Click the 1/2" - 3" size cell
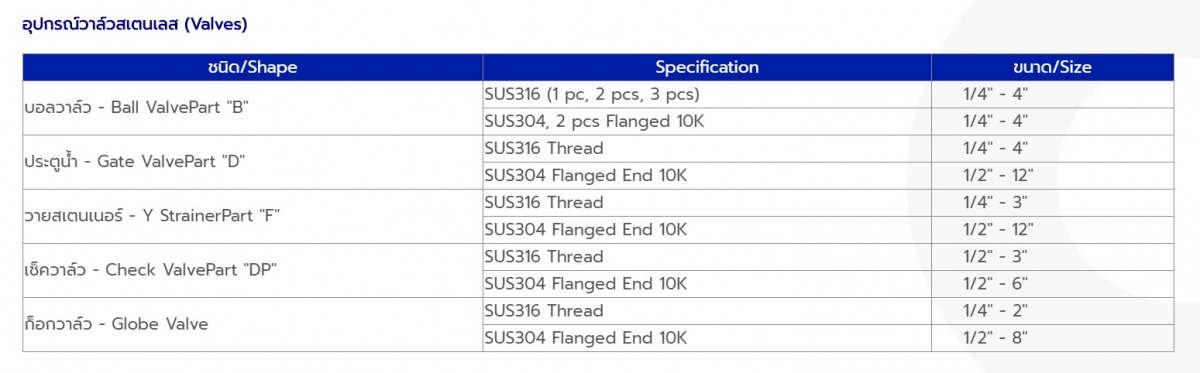Screen dimensions: 1200x373 coord(1052,257)
